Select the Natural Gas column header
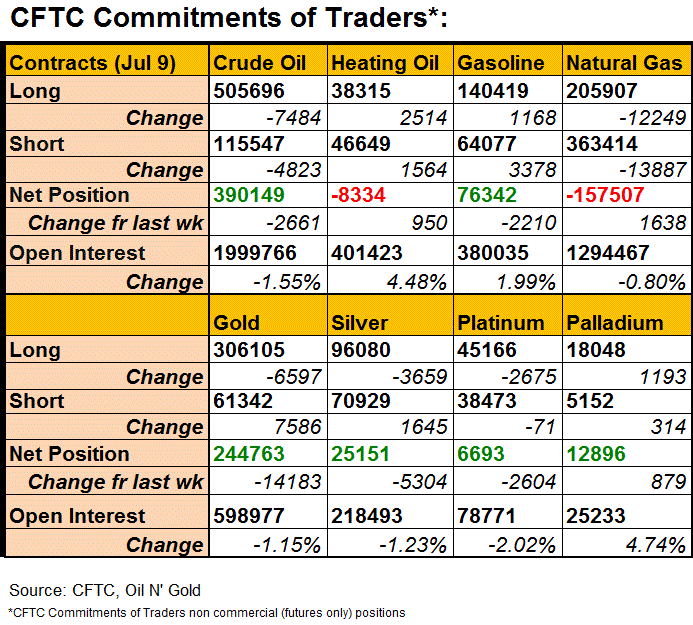 tap(624, 63)
